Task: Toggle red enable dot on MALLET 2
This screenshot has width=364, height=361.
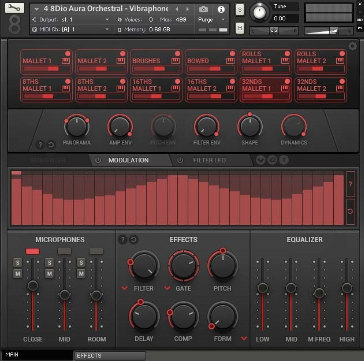Action: [x=122, y=54]
